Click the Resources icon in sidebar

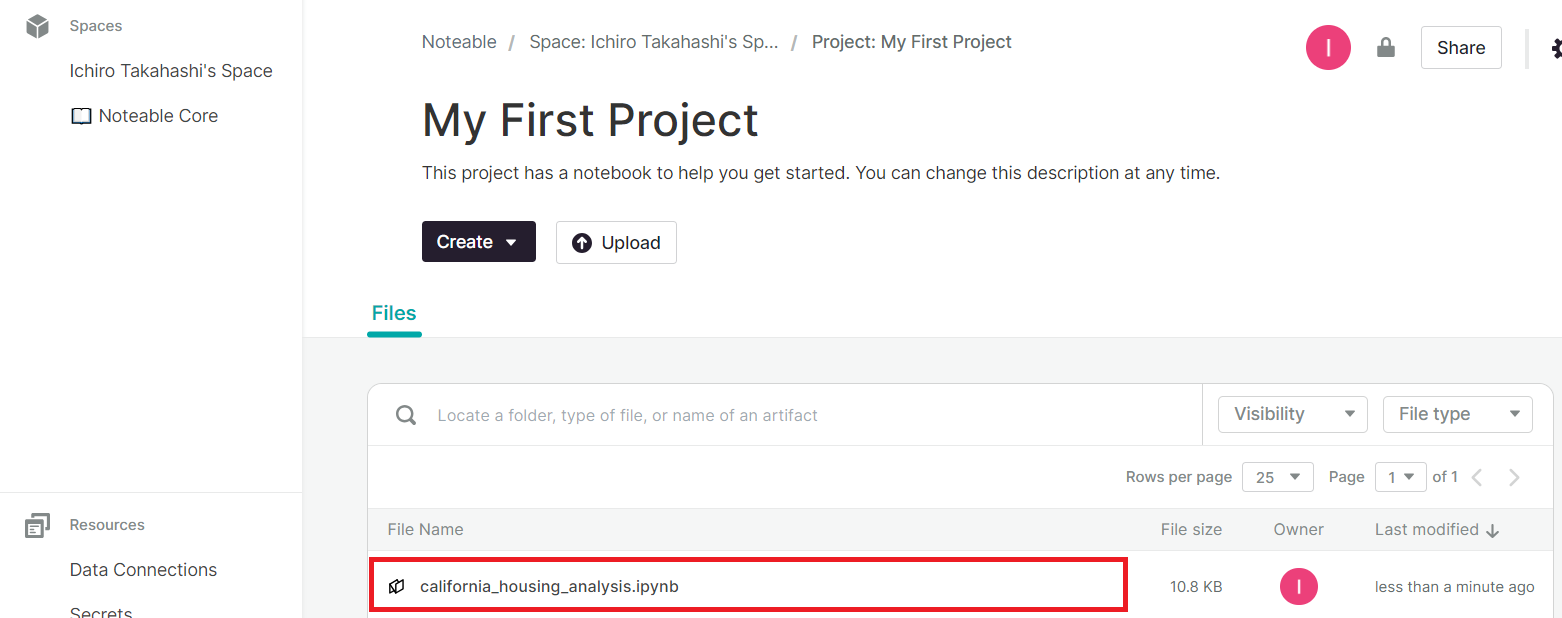click(38, 526)
